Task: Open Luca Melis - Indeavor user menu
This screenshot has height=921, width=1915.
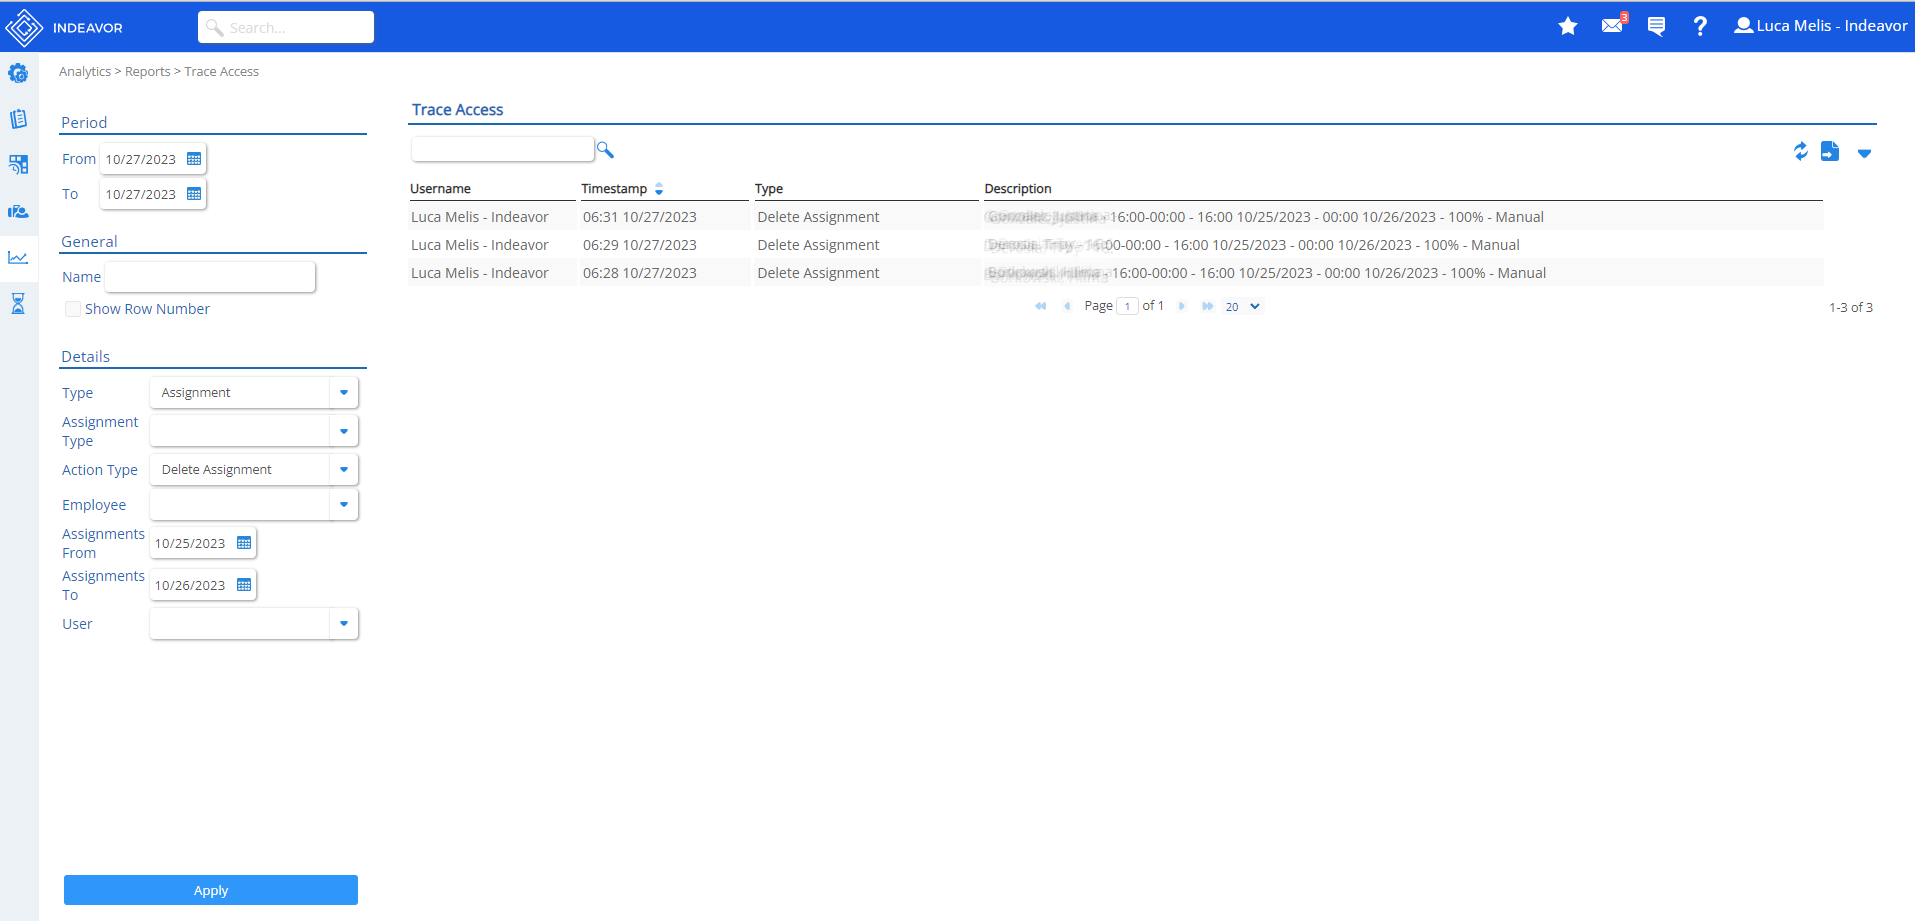Action: [1821, 26]
